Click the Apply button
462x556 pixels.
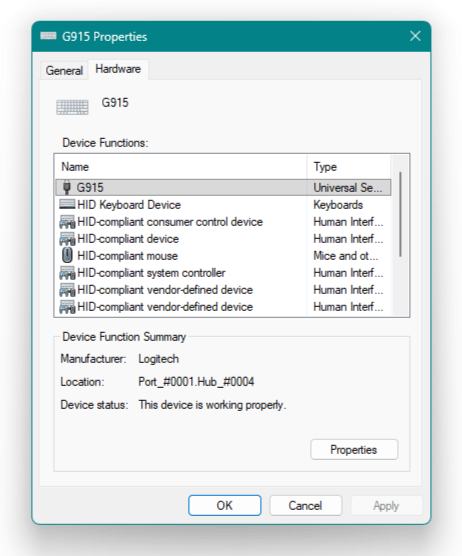(386, 505)
